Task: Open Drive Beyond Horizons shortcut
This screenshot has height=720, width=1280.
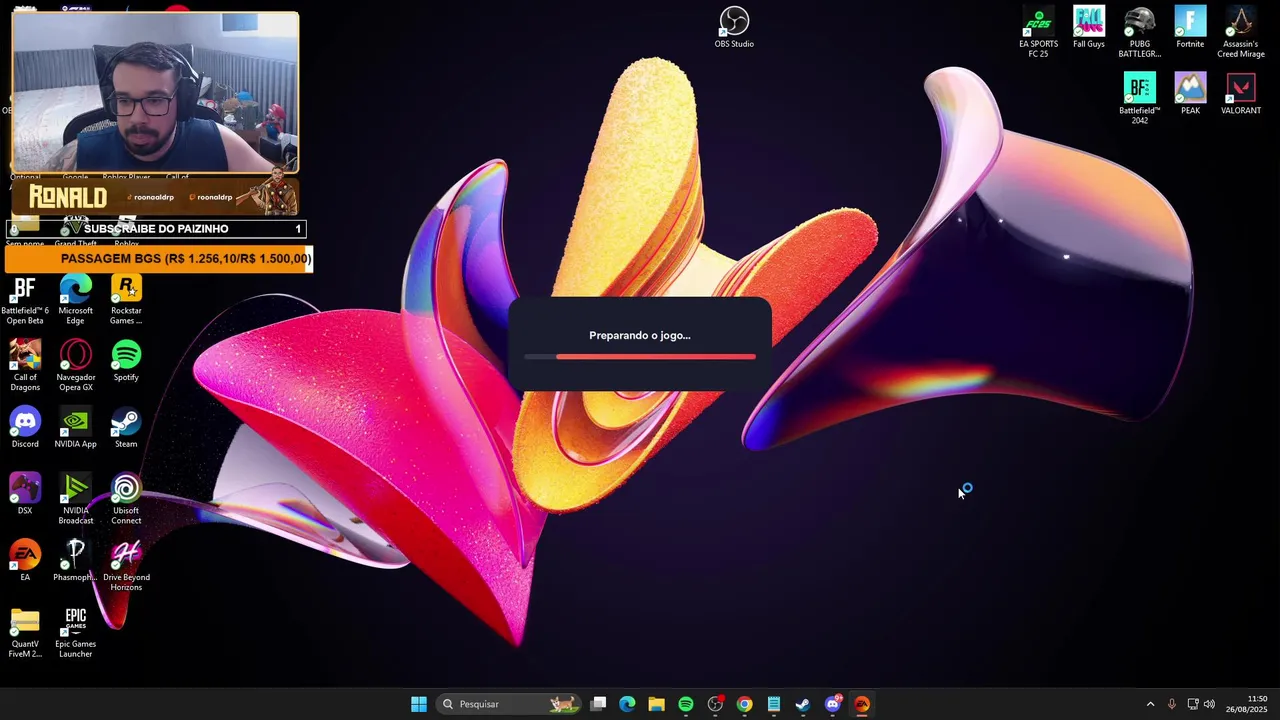Action: coord(126,566)
